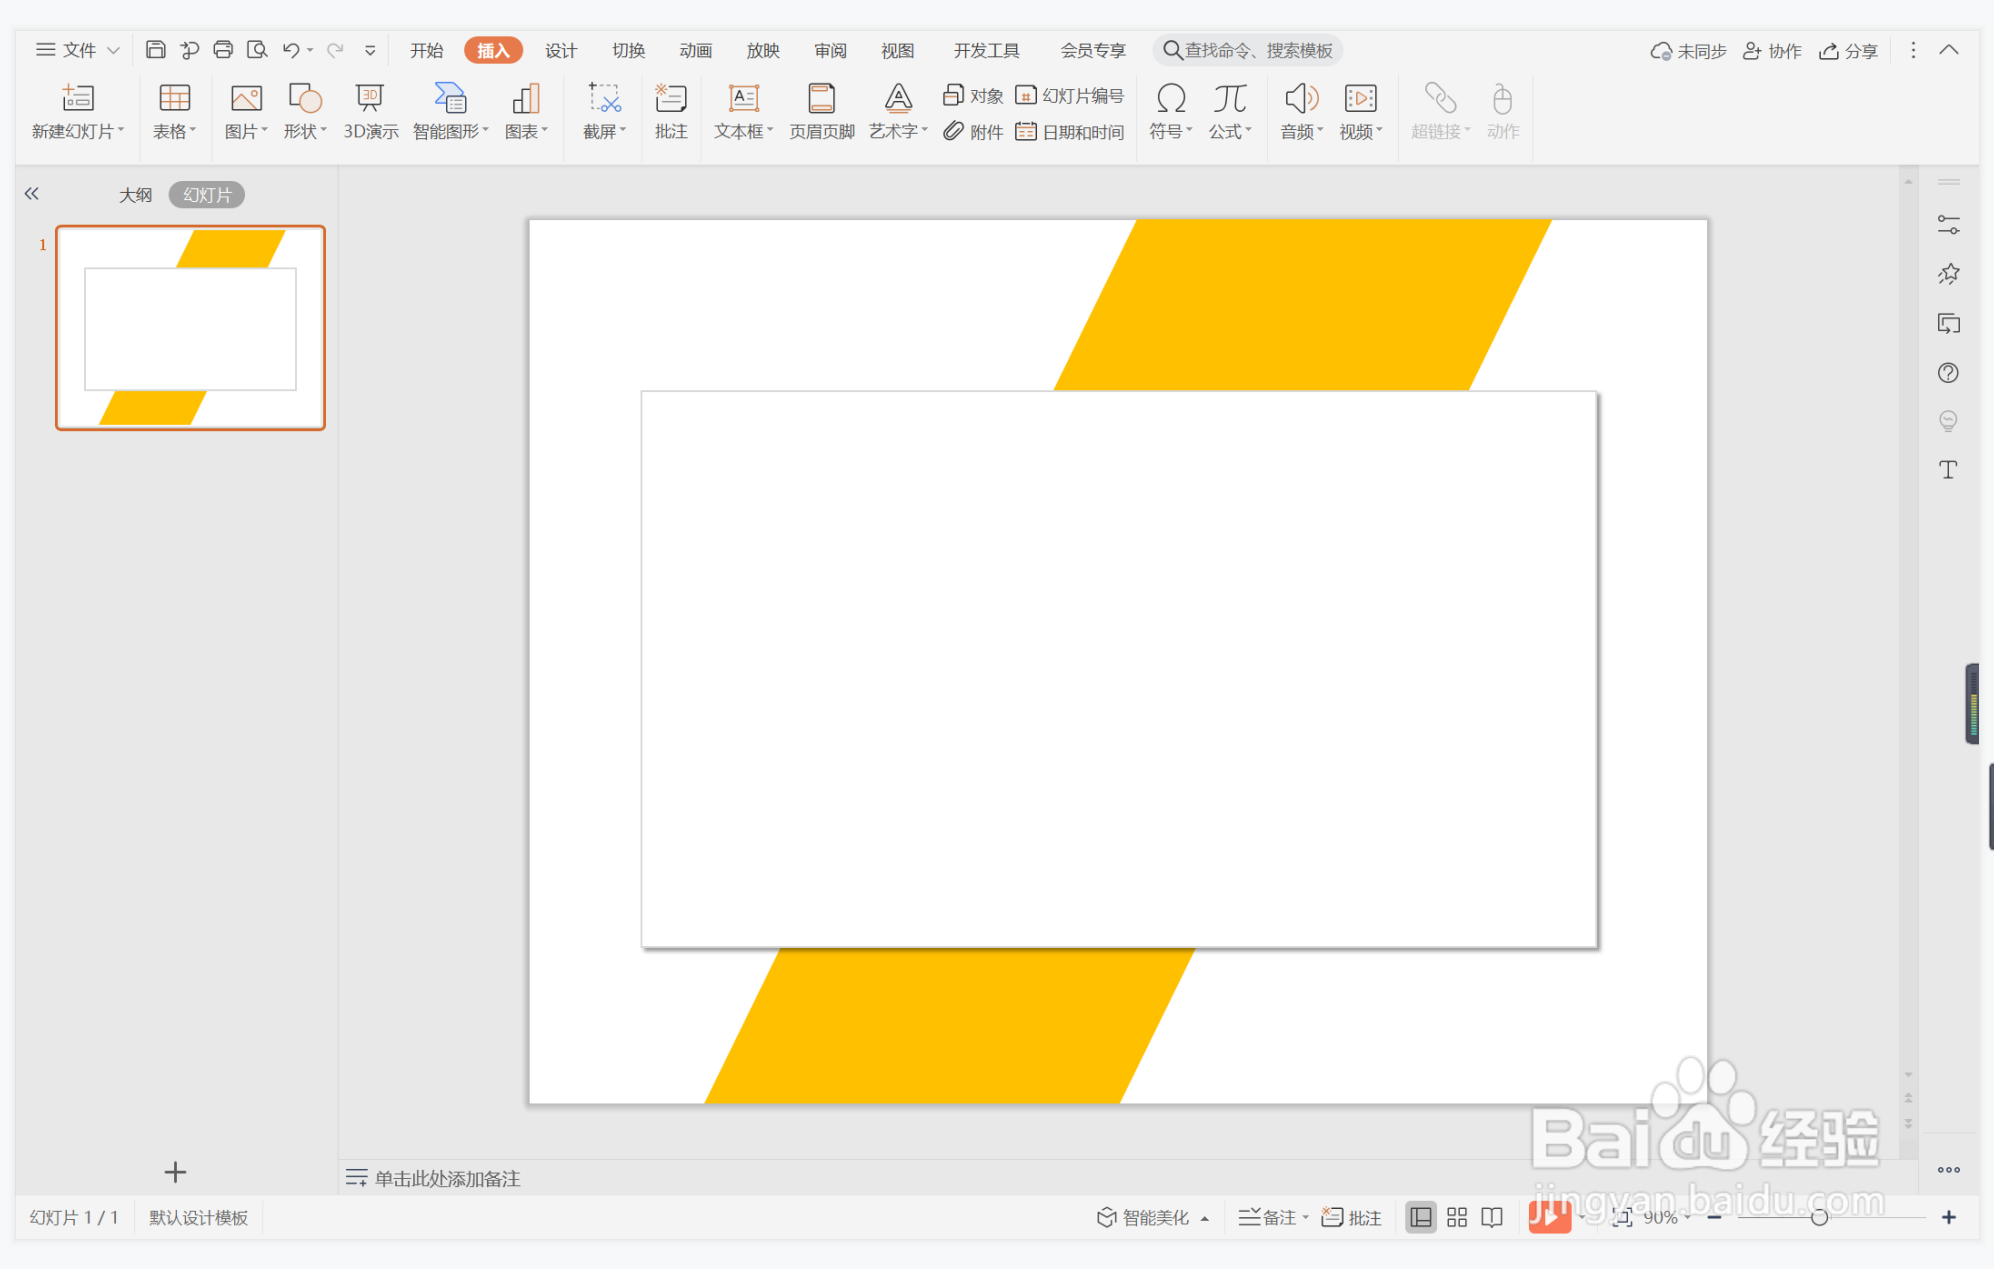Screen dimensions: 1994x1269
Task: Open the 设计 design tab
Action: [x=560, y=50]
